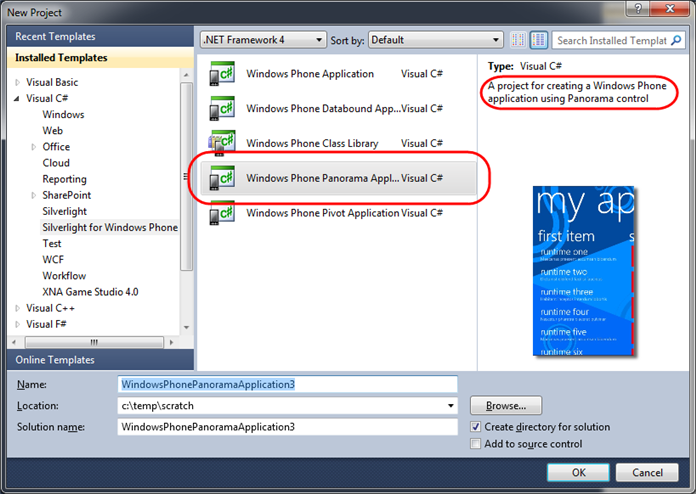
Task: Toggle Create directory for solution checkbox
Action: (x=475, y=427)
